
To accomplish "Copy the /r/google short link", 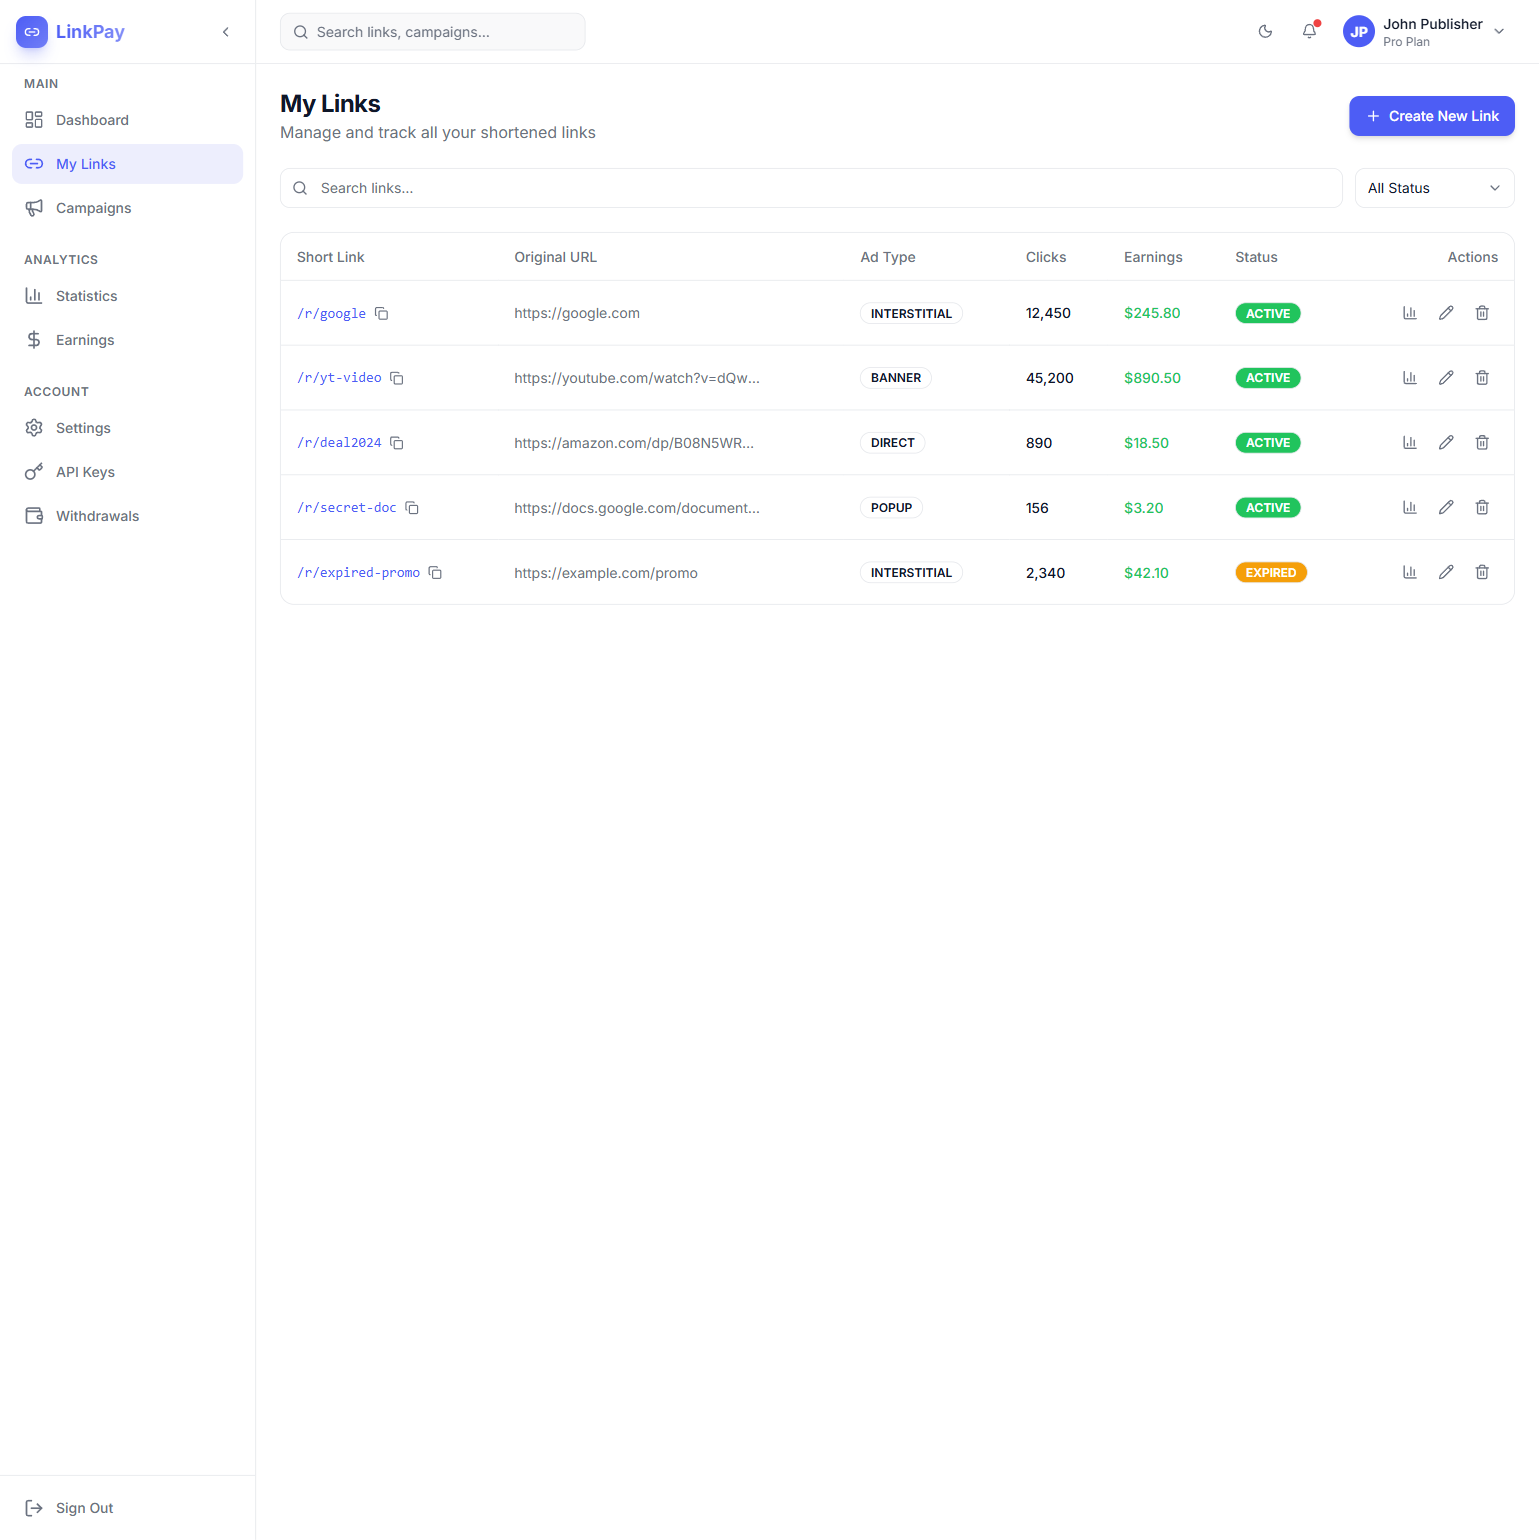I will [x=381, y=313].
